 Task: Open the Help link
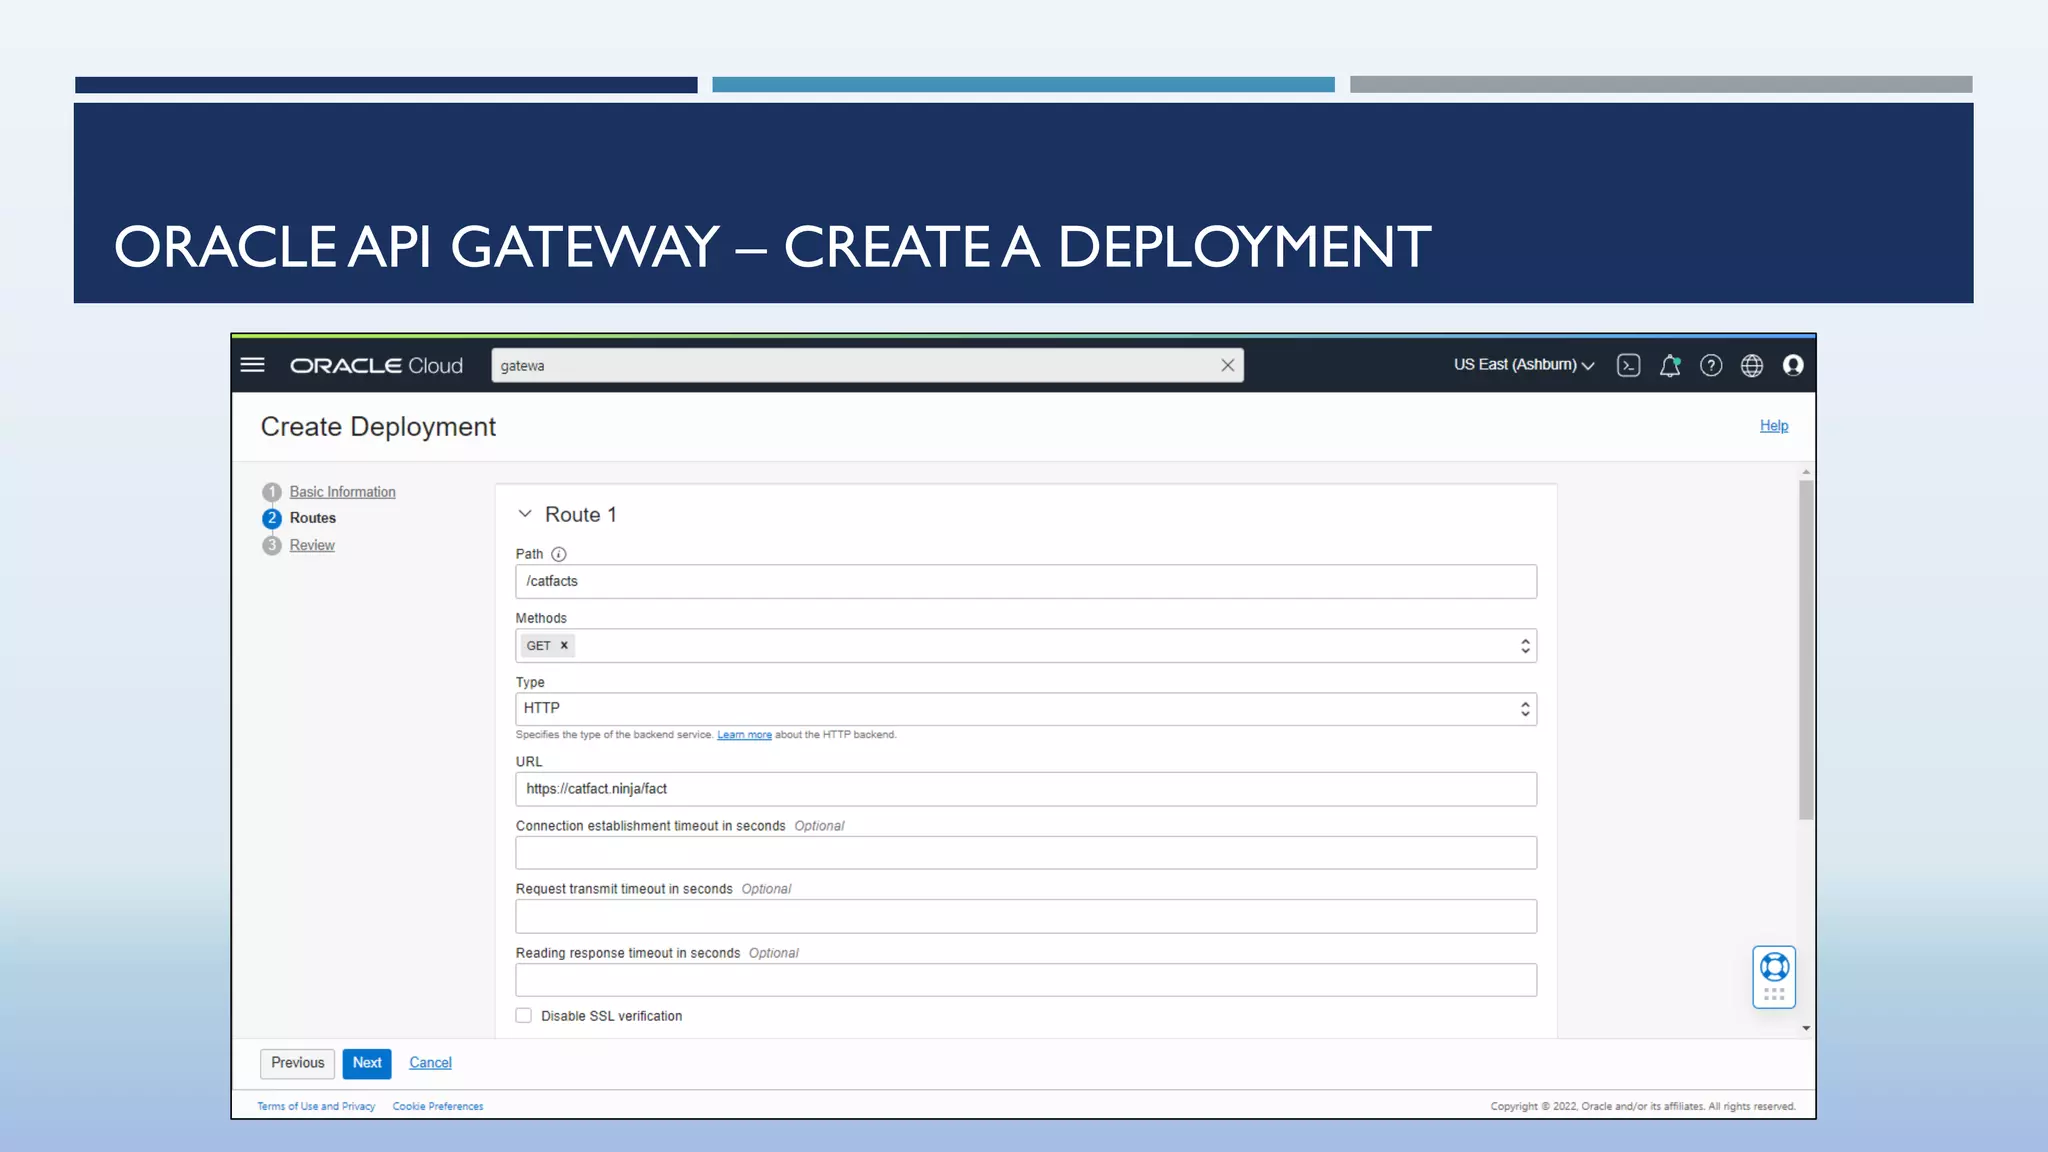pos(1774,426)
